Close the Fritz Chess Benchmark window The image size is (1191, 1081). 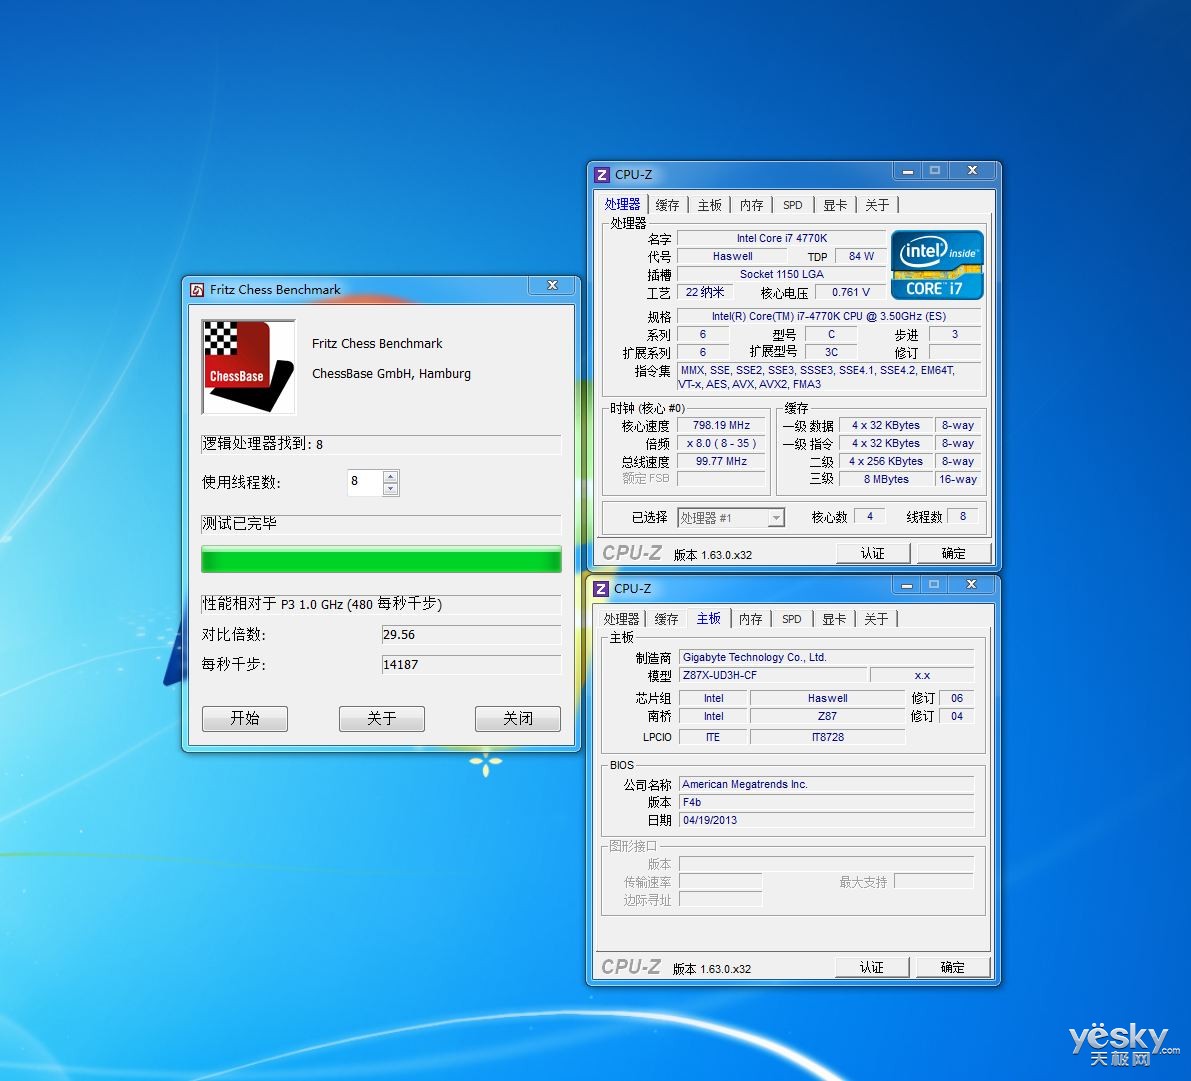pos(553,286)
